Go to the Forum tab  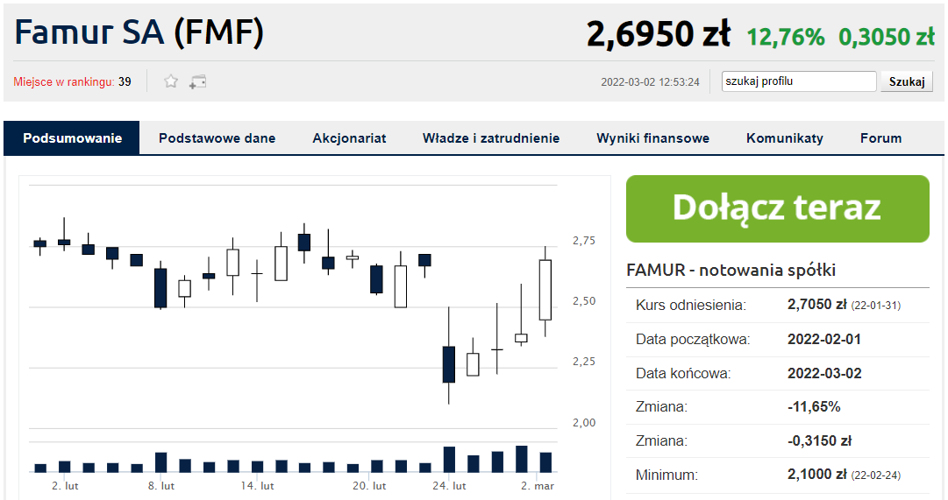881,138
